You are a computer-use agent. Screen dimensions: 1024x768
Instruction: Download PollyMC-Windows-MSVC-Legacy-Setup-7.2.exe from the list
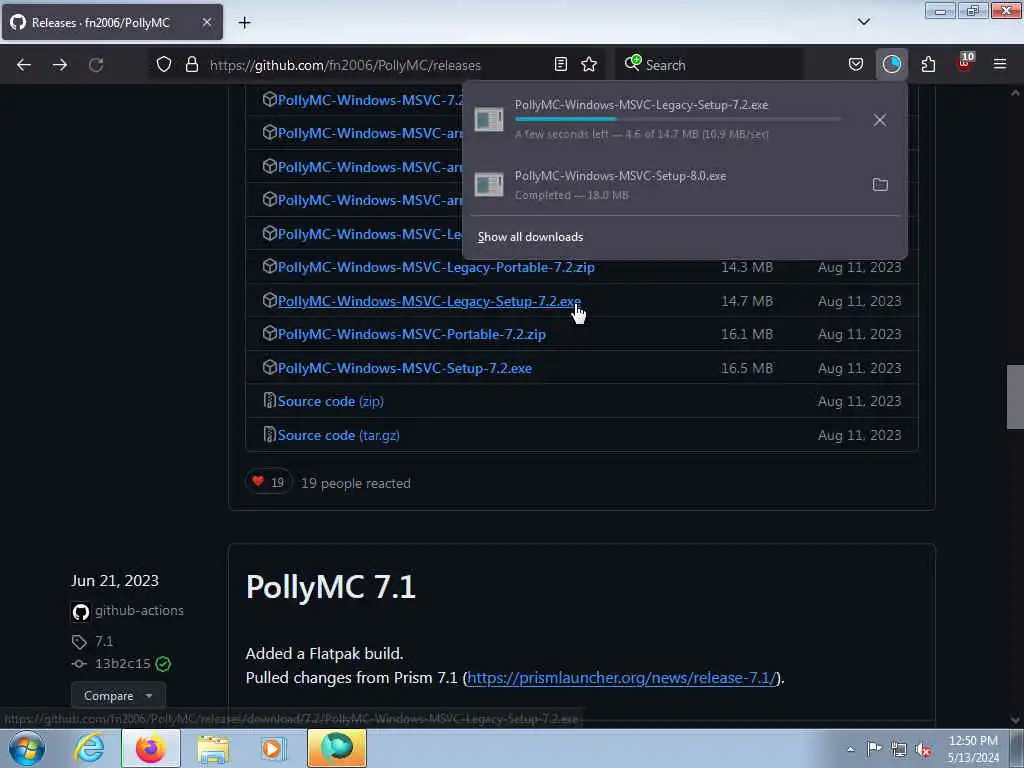click(429, 301)
